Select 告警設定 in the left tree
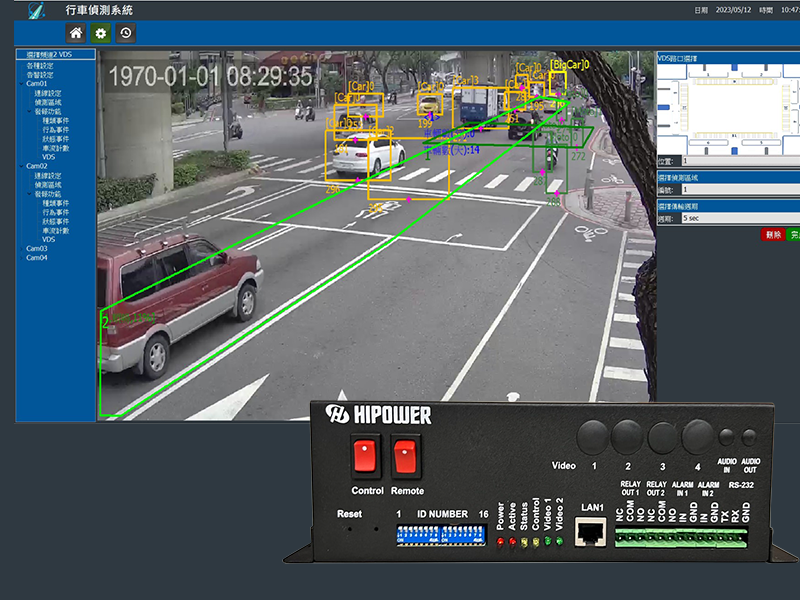800x600 pixels. coord(42,76)
